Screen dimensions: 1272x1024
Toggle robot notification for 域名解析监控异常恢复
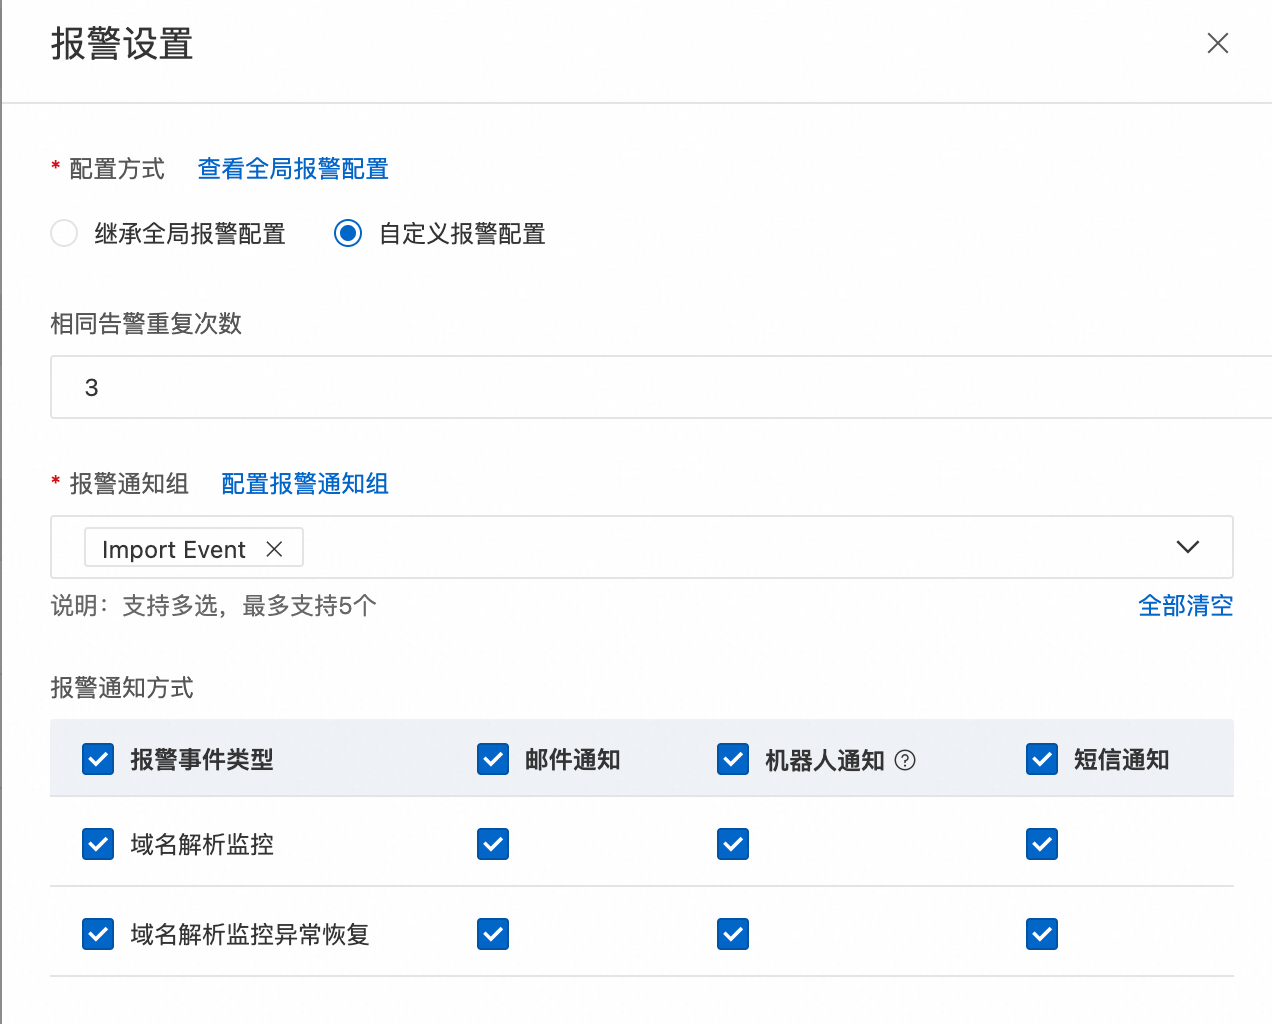[x=733, y=934]
